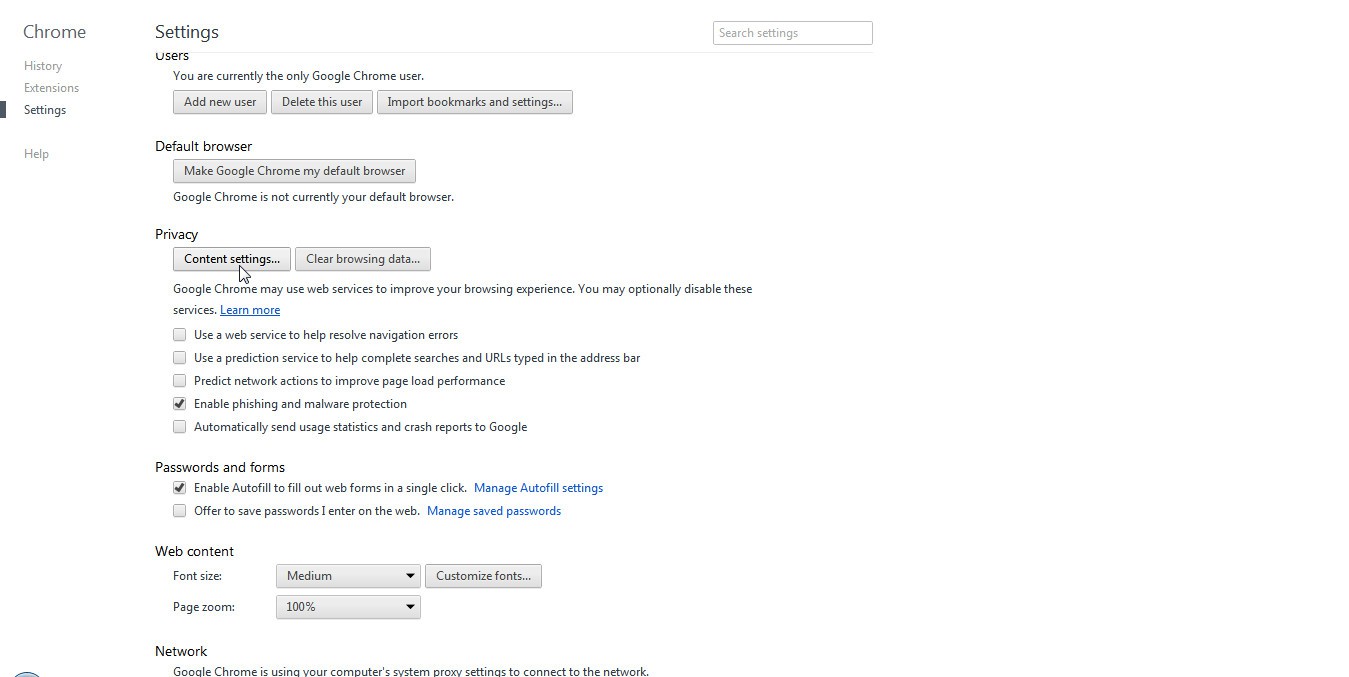Select Settings in the sidebar
Screen dimensions: 1349x677
[x=45, y=110]
